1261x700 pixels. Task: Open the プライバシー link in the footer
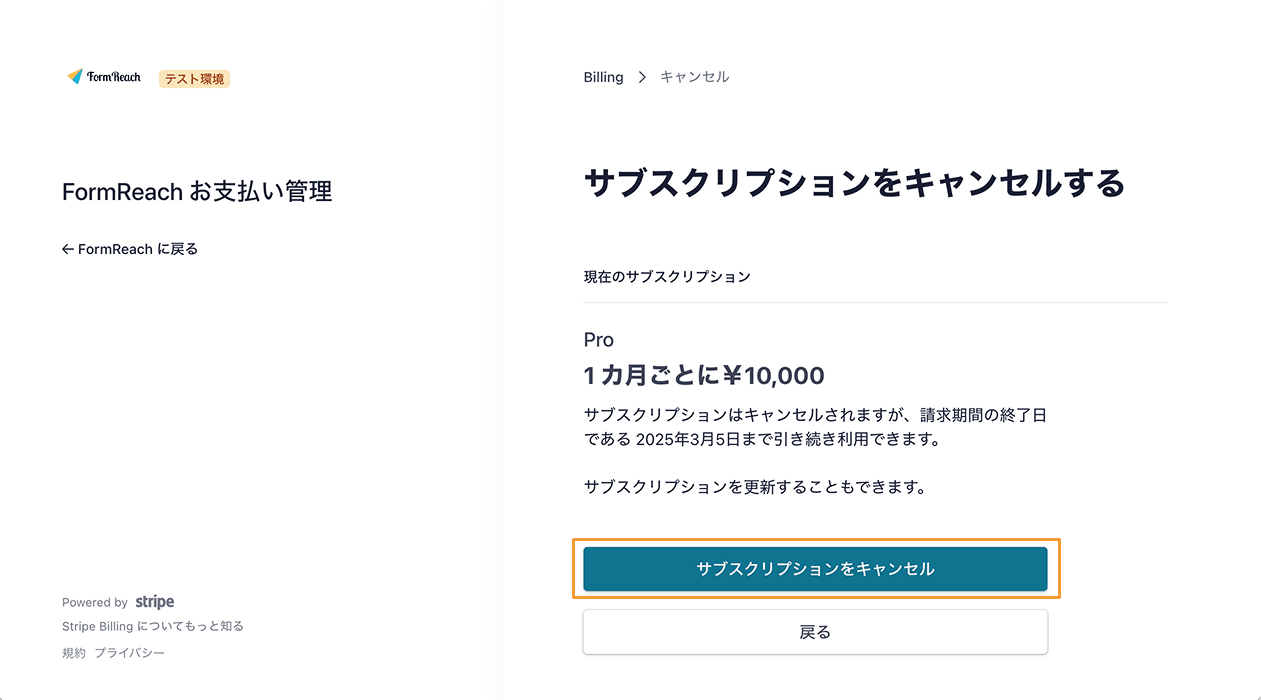[x=131, y=652]
